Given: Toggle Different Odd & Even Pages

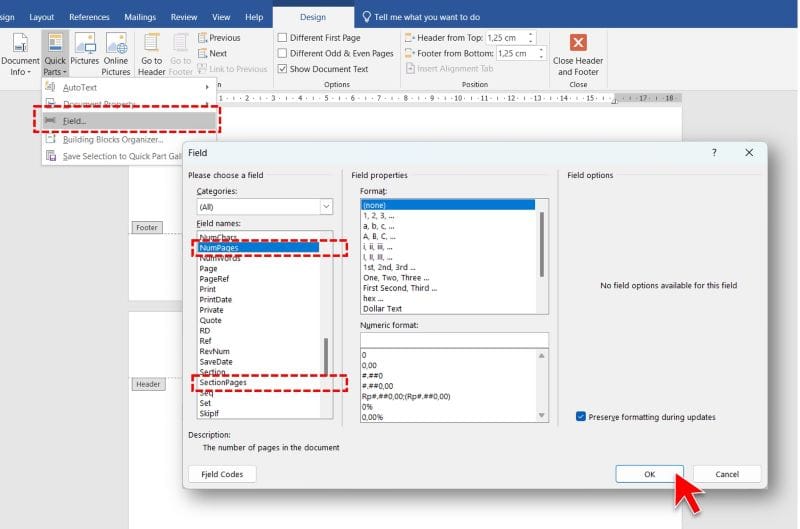Looking at the screenshot, I should (282, 53).
